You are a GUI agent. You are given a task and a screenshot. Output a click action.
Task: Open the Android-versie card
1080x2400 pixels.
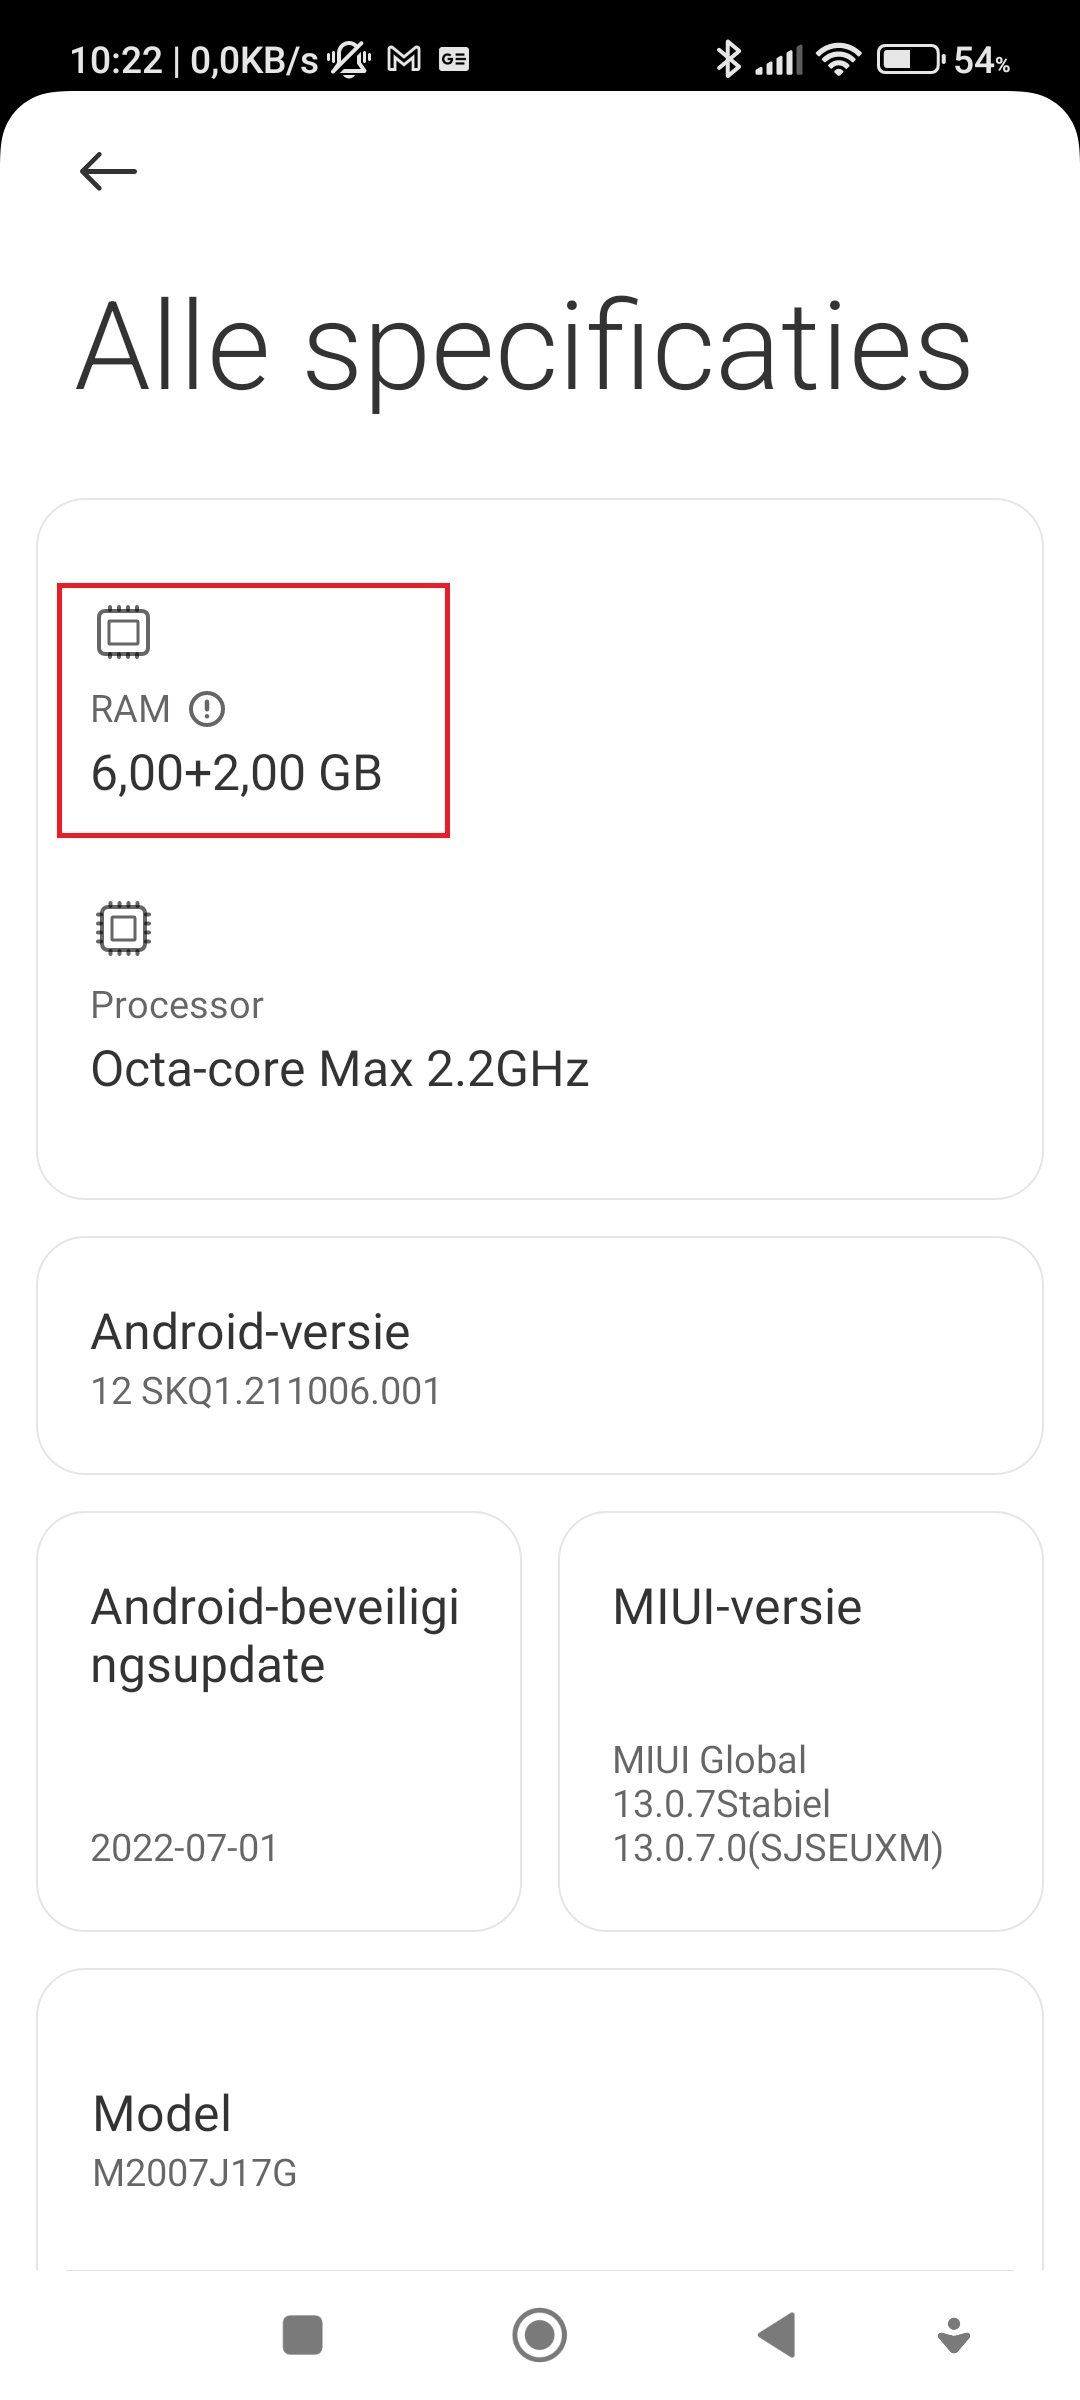(x=540, y=1355)
